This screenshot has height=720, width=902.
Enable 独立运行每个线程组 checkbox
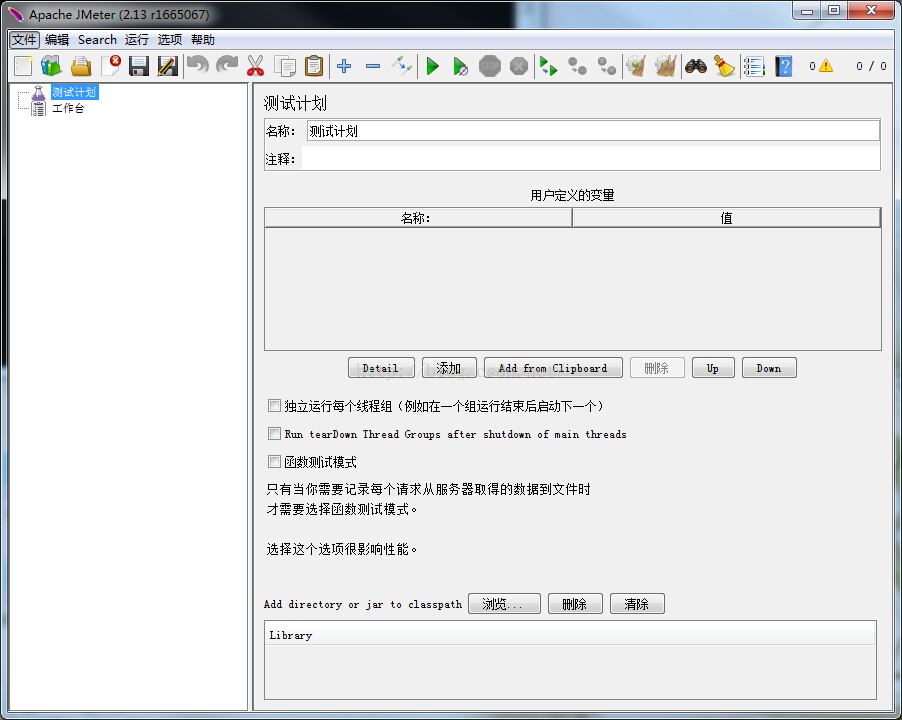click(274, 406)
